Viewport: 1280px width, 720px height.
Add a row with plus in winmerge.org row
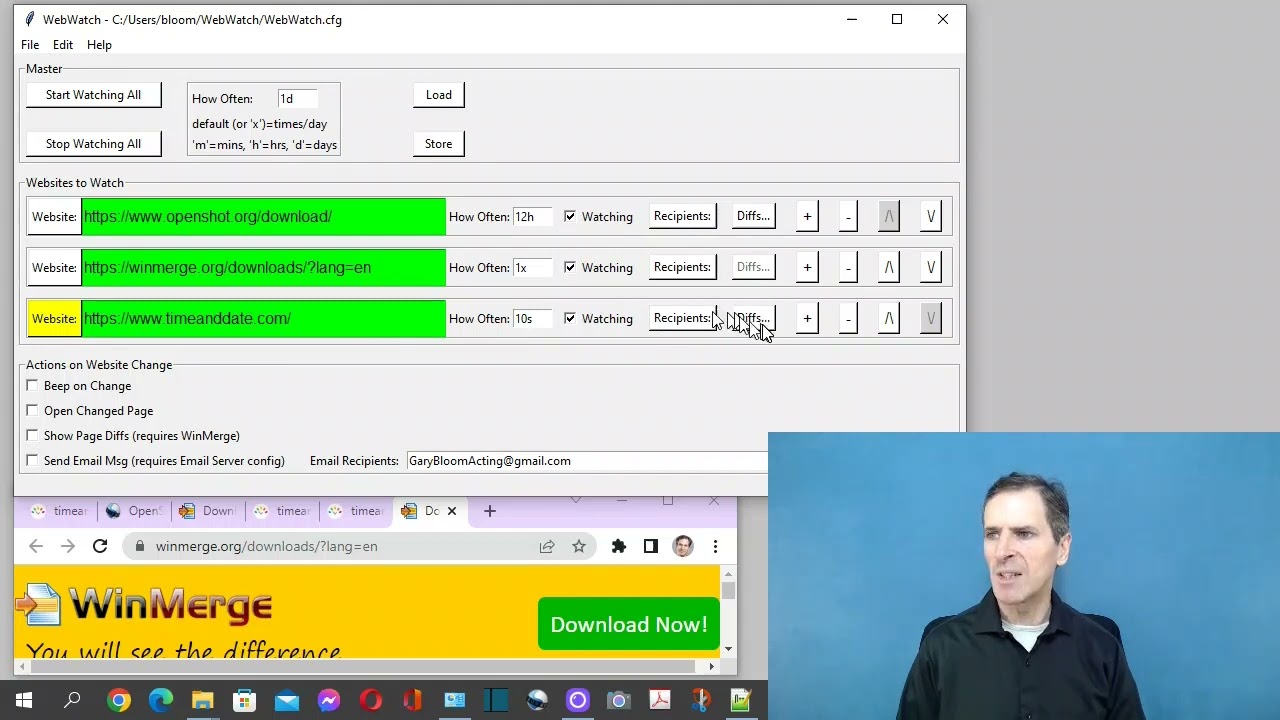[x=807, y=267]
